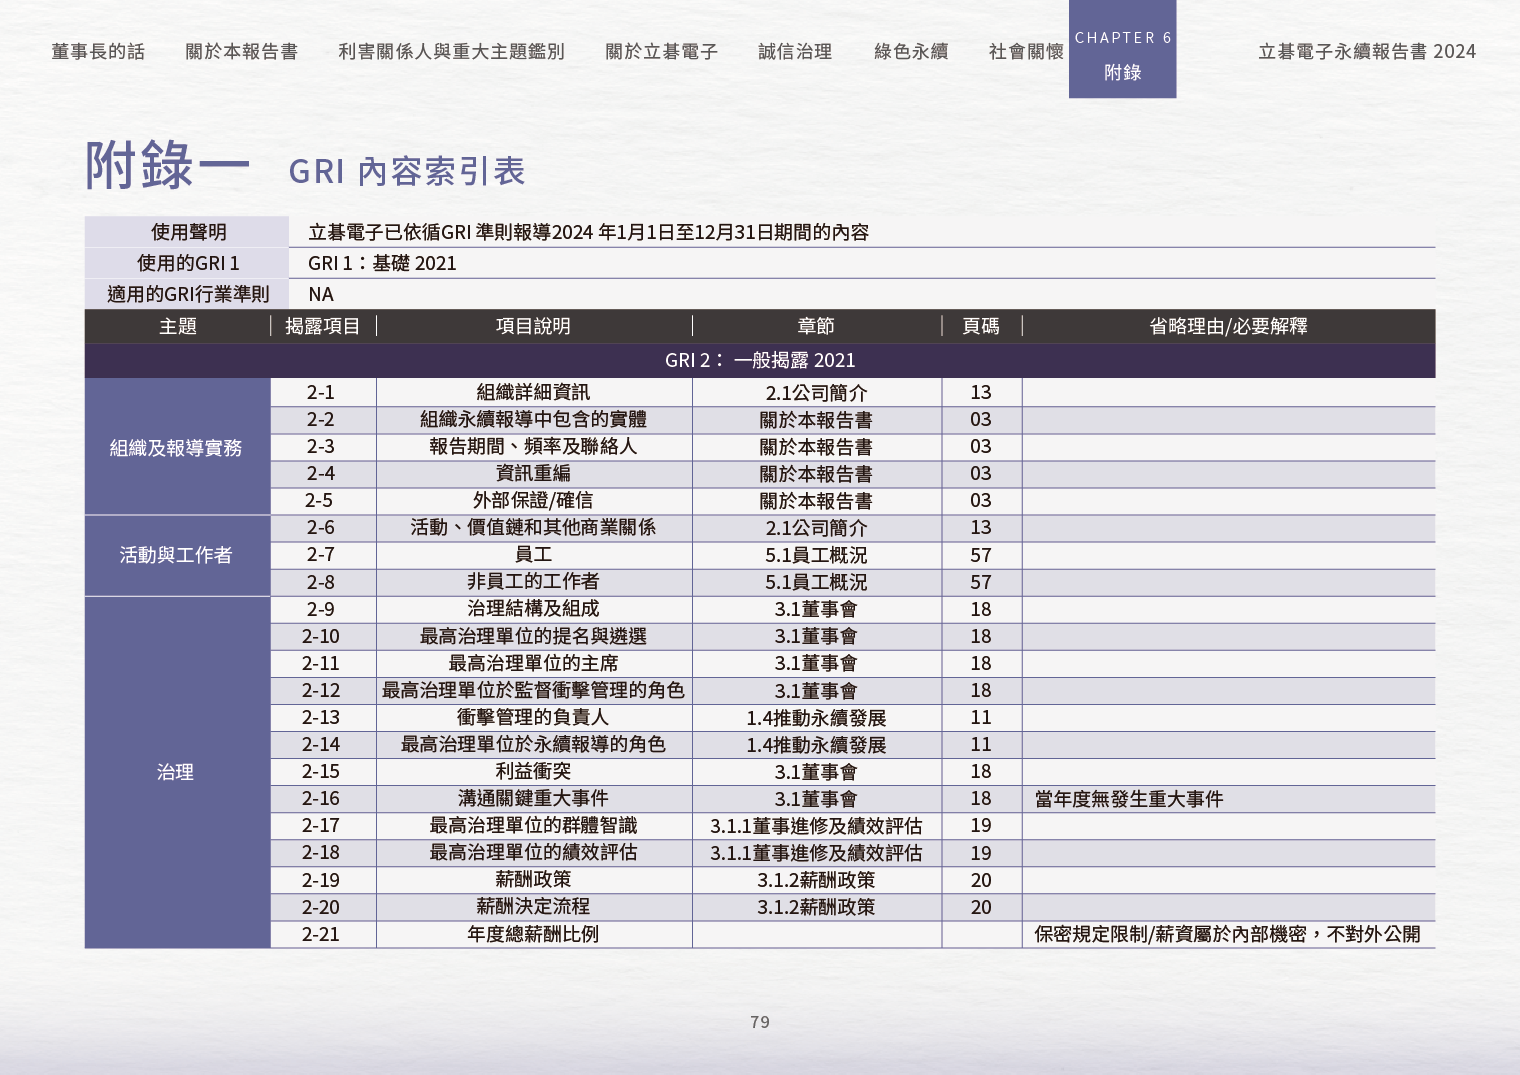This screenshot has height=1075, width=1520.
Task: Click 5.1員工概況 in row 2-8
Action: click(816, 582)
